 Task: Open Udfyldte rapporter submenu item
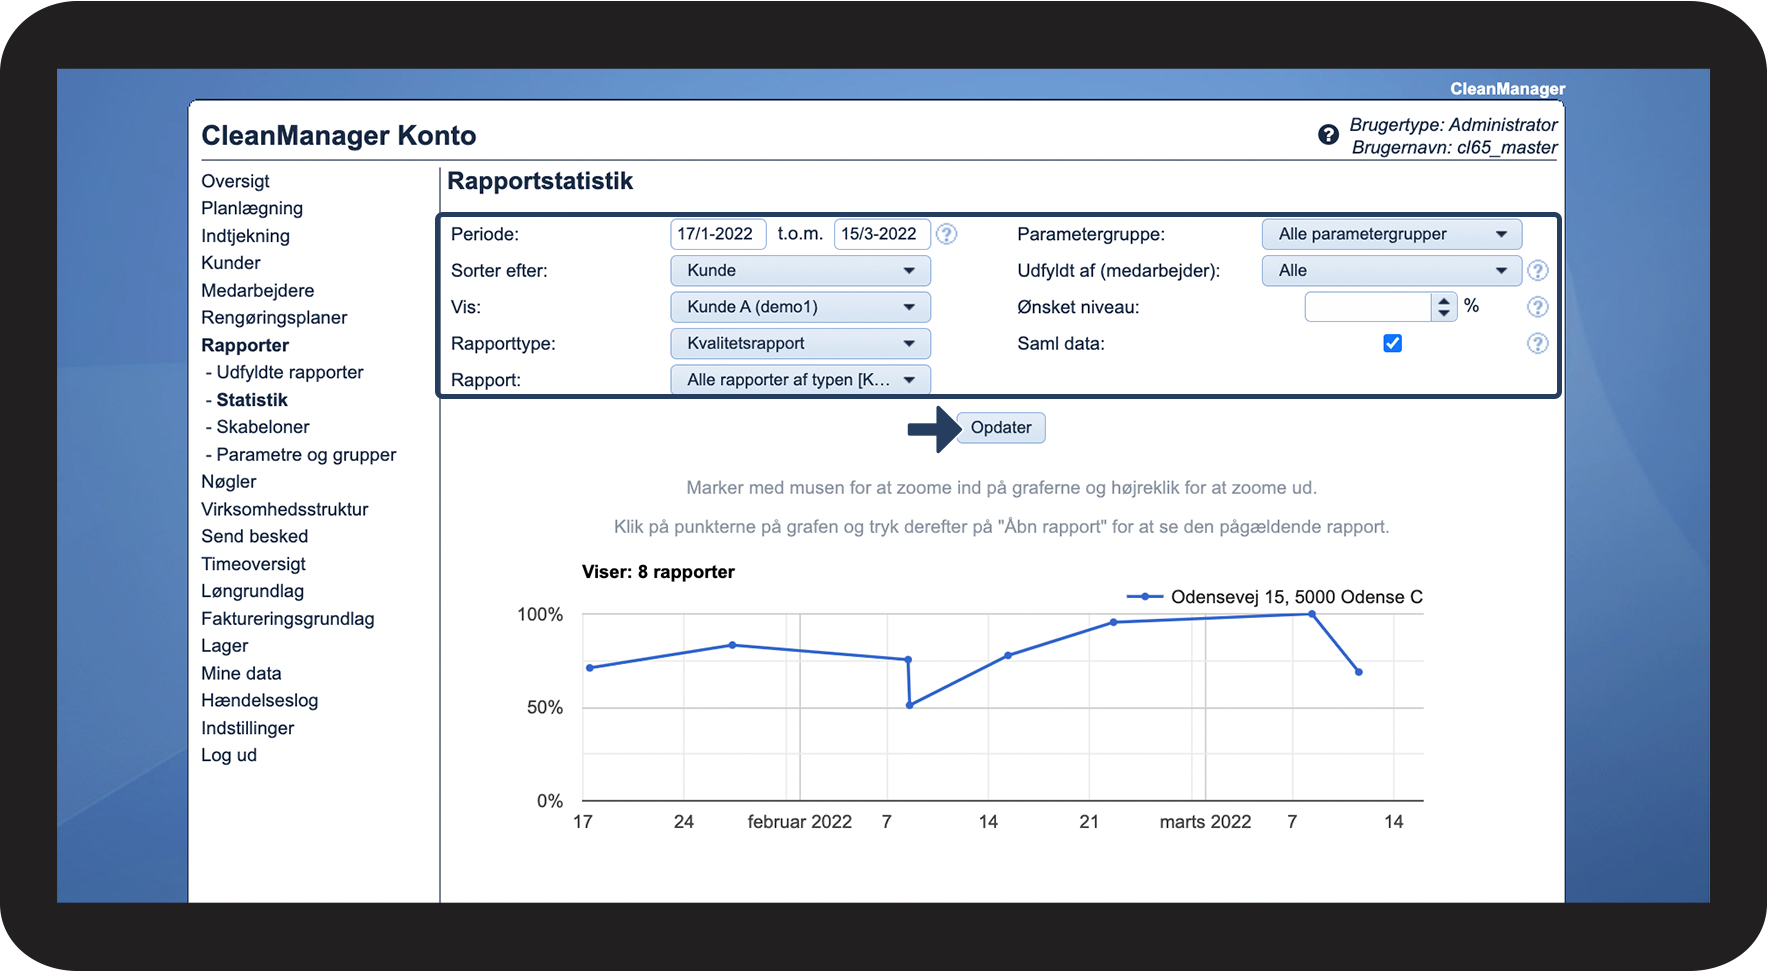pyautogui.click(x=290, y=372)
